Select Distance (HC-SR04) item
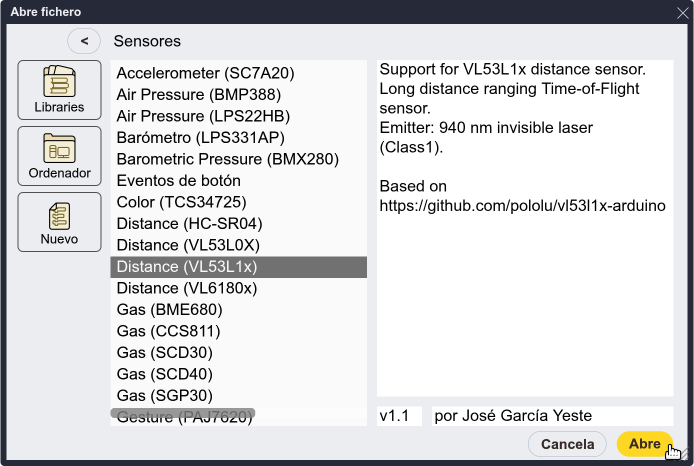The image size is (694, 466). point(239,223)
